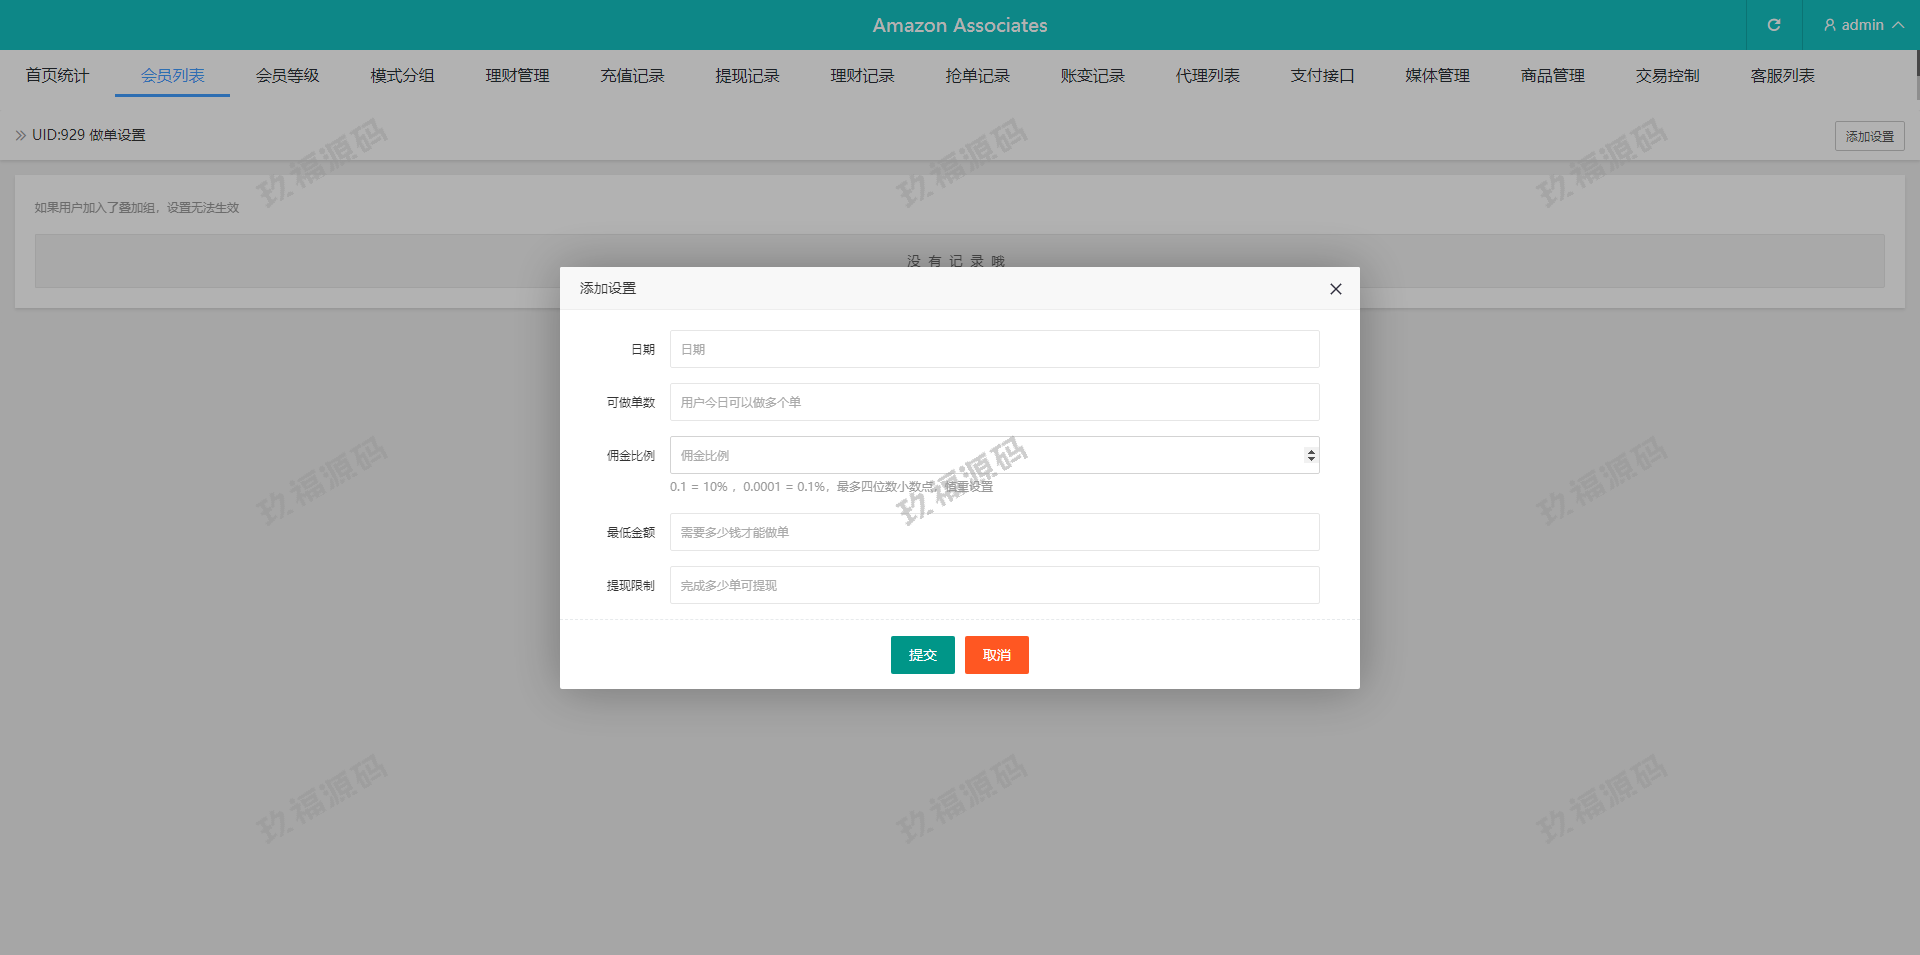1920x955 pixels.
Task: Click the 添加设置 button at top right
Action: (x=1869, y=136)
